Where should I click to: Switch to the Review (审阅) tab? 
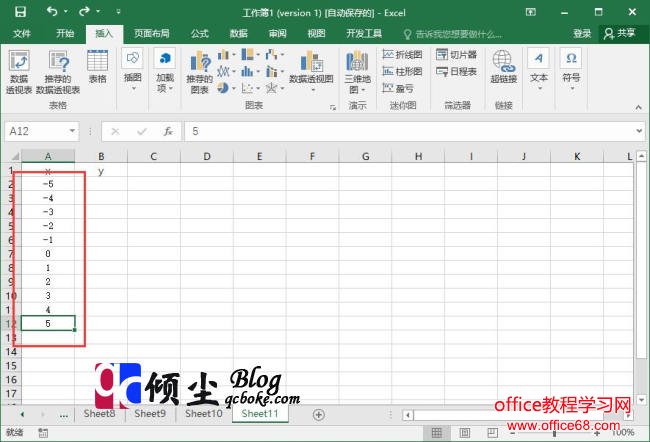277,34
